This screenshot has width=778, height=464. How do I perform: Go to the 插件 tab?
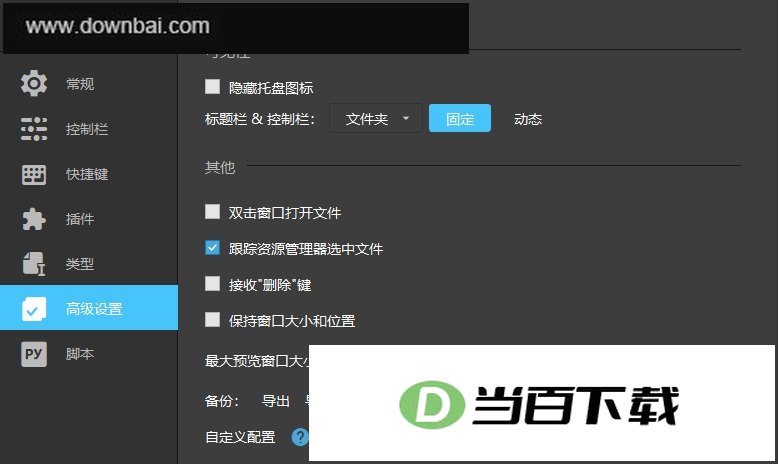[x=89, y=219]
